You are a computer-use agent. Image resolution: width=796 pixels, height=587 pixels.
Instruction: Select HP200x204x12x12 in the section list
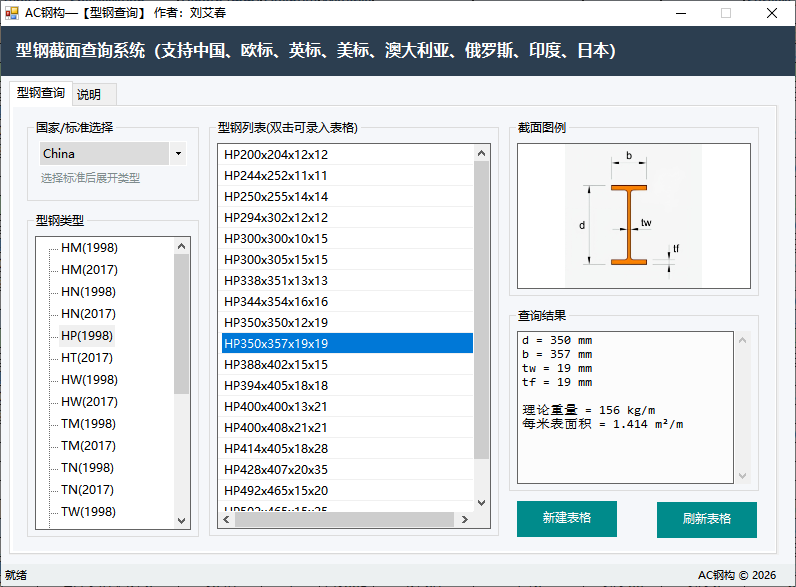[347, 154]
